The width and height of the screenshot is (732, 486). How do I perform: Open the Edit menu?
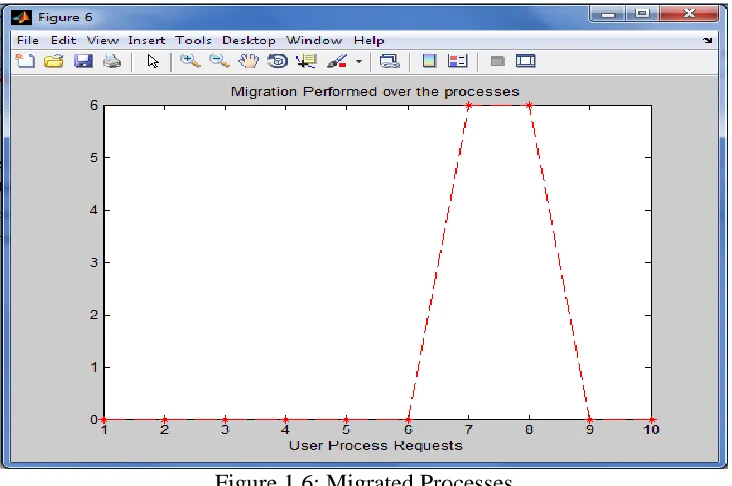(x=63, y=40)
